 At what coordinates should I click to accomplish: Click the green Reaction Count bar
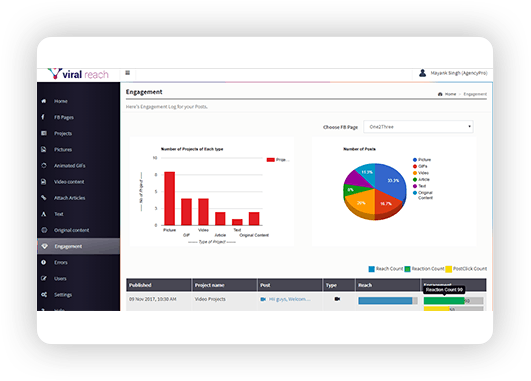444,301
